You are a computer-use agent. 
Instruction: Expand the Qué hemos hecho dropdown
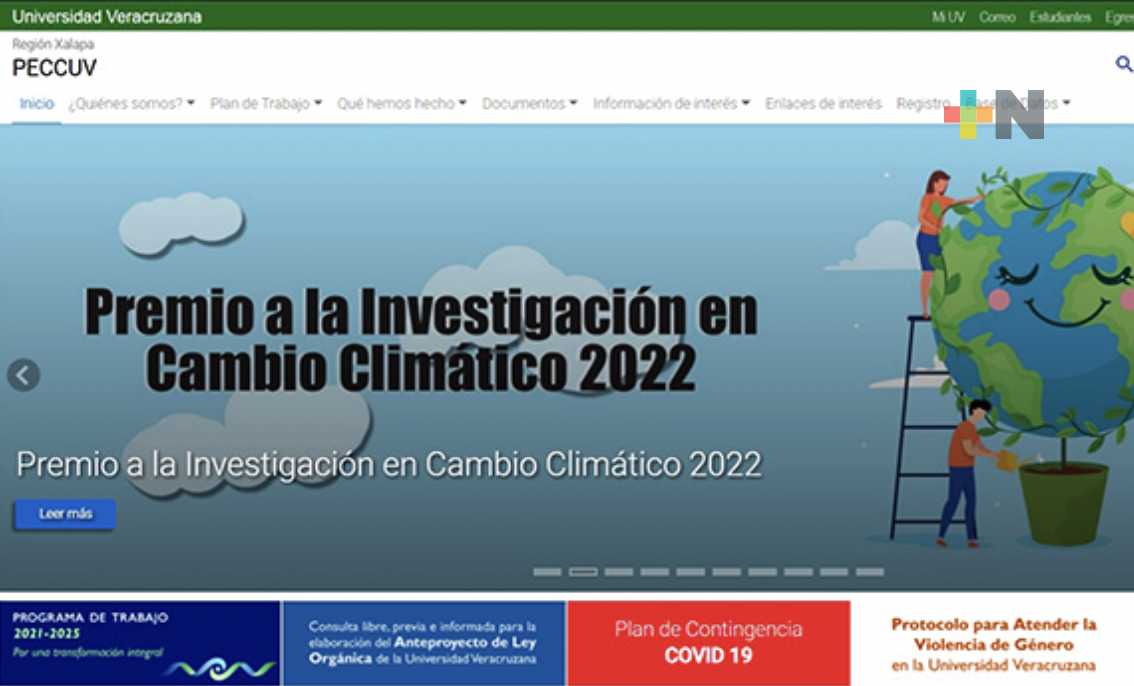tap(401, 103)
